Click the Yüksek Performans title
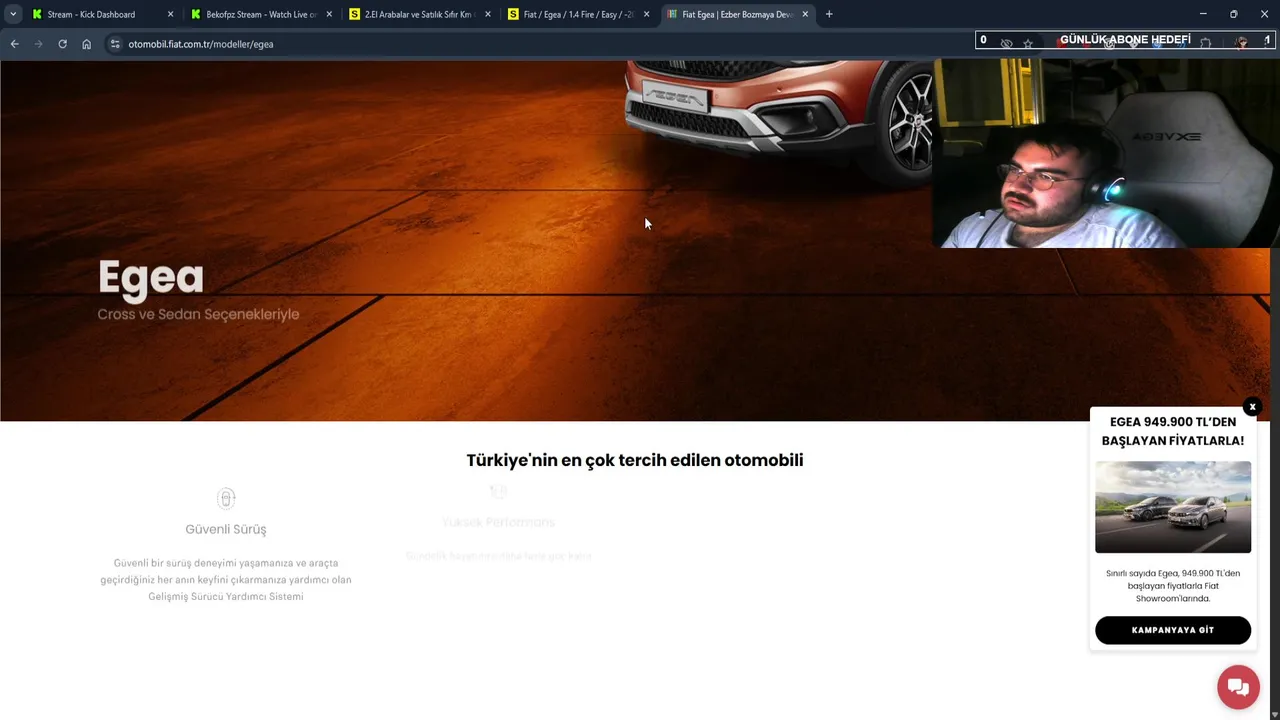This screenshot has width=1280, height=720. click(498, 522)
